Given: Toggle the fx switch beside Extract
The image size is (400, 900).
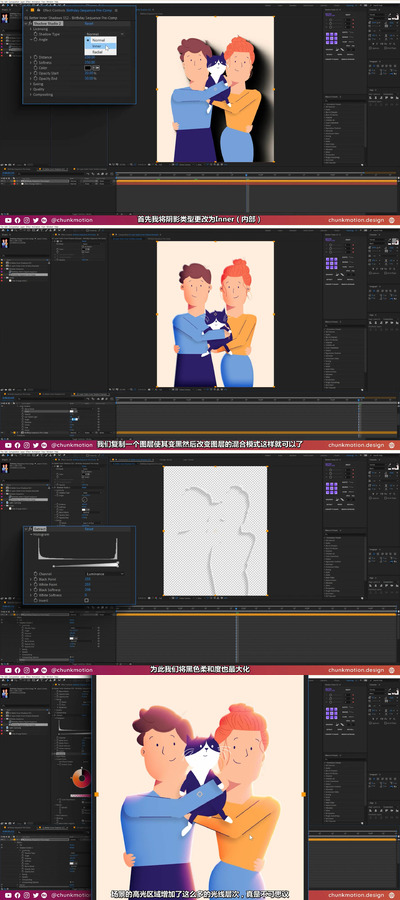Looking at the screenshot, I should (30, 529).
